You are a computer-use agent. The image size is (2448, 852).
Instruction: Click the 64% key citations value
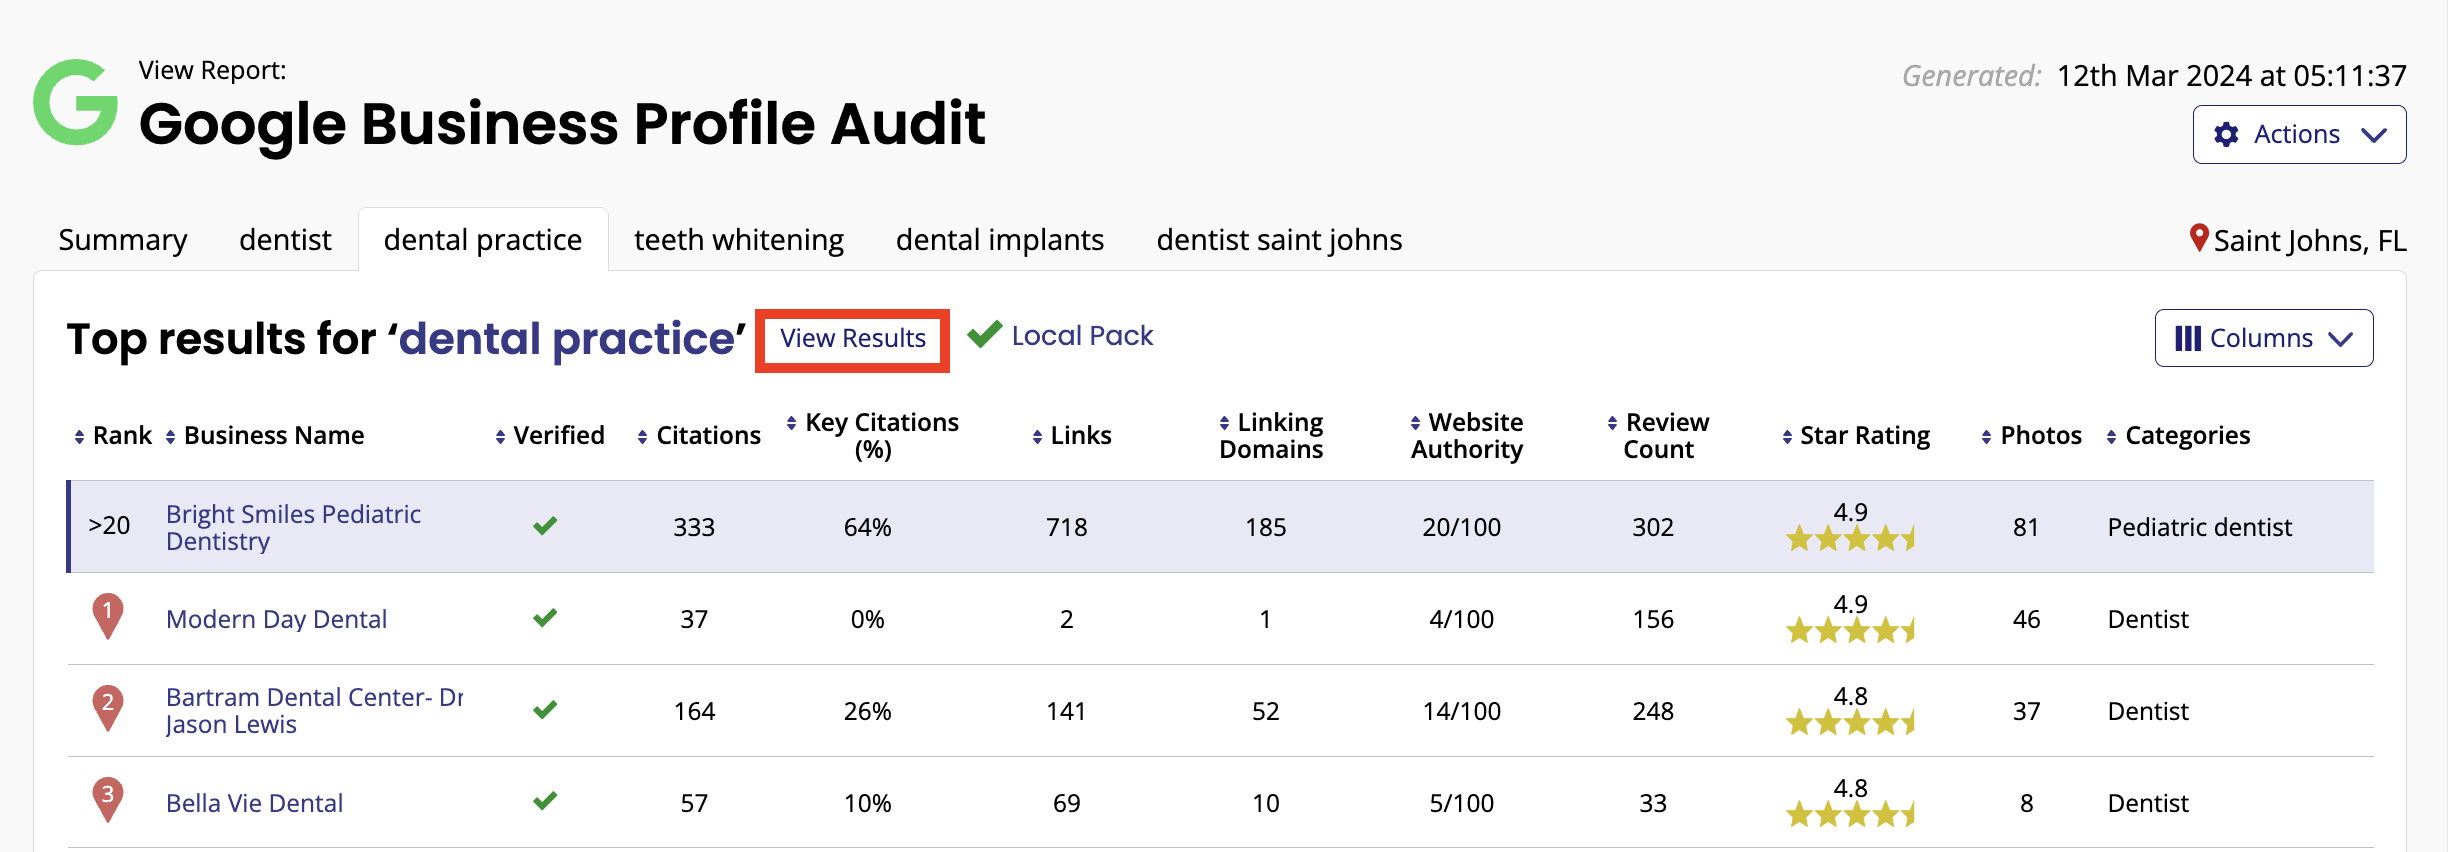click(x=867, y=527)
